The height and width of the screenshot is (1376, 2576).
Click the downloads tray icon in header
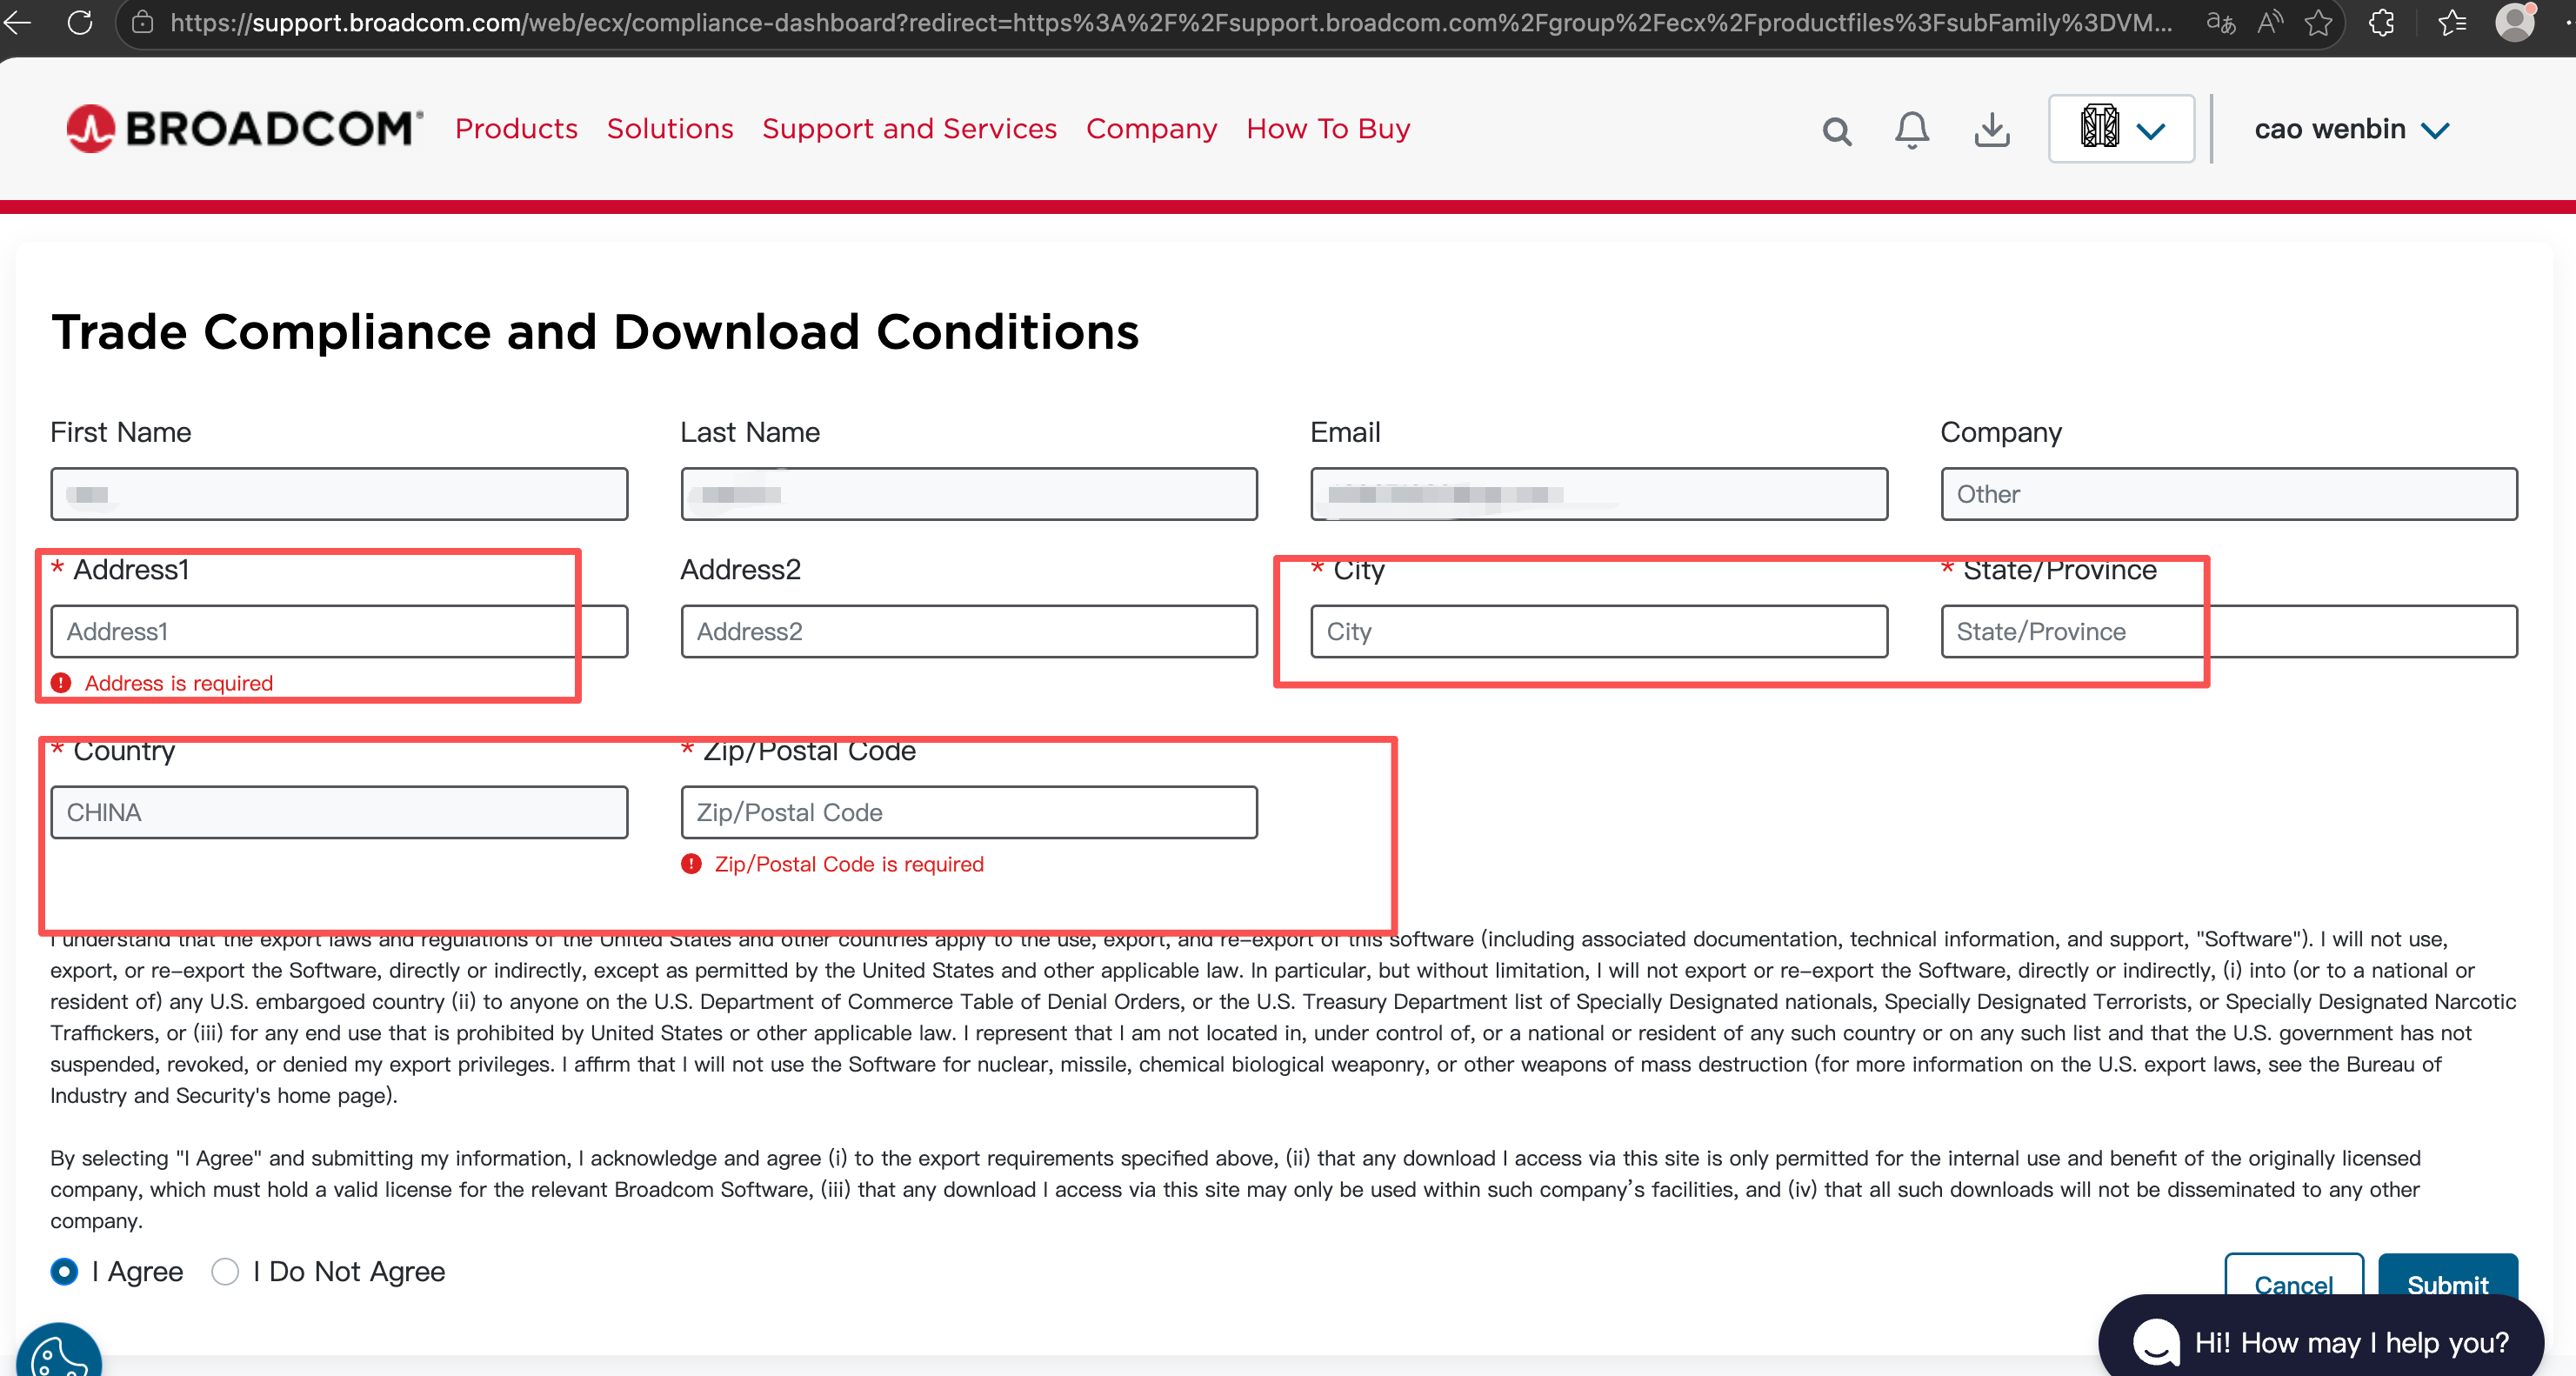pos(1991,129)
